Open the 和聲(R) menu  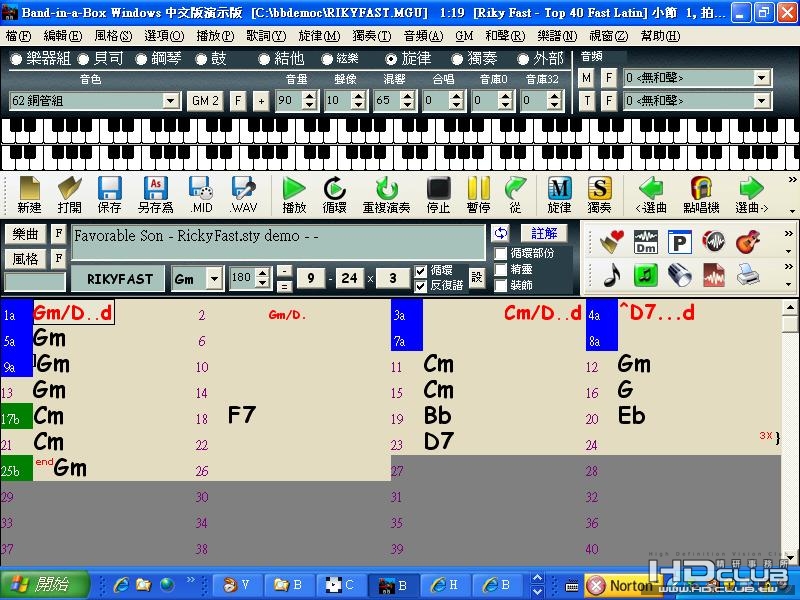505,36
